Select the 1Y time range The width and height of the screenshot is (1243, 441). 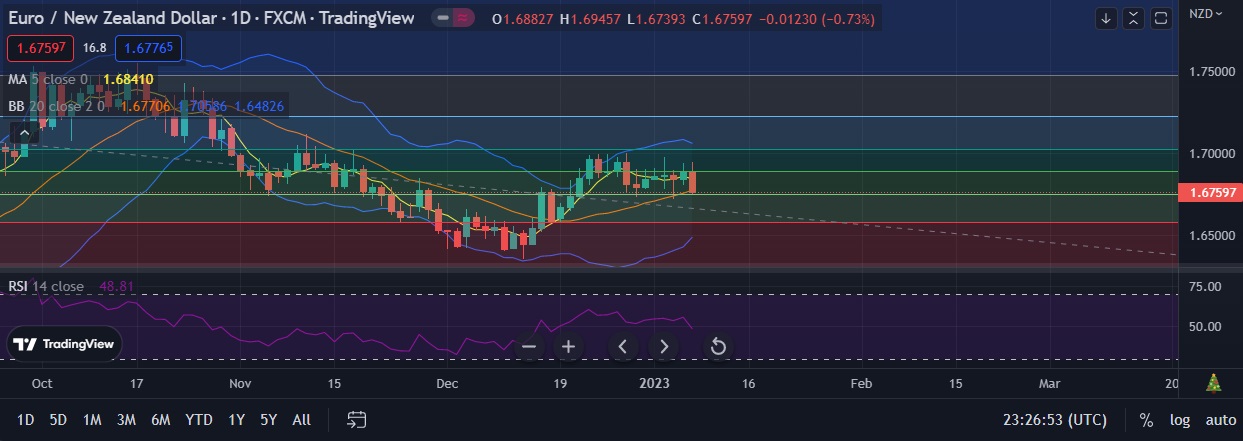pyautogui.click(x=236, y=420)
